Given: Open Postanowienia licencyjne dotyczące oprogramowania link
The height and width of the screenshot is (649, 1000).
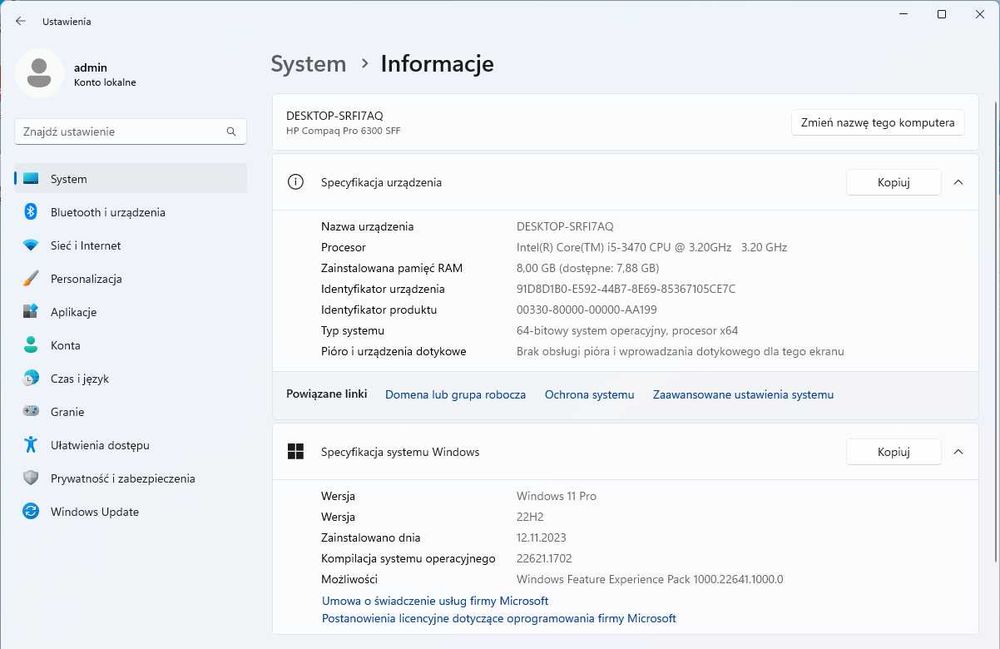Looking at the screenshot, I should (x=499, y=618).
